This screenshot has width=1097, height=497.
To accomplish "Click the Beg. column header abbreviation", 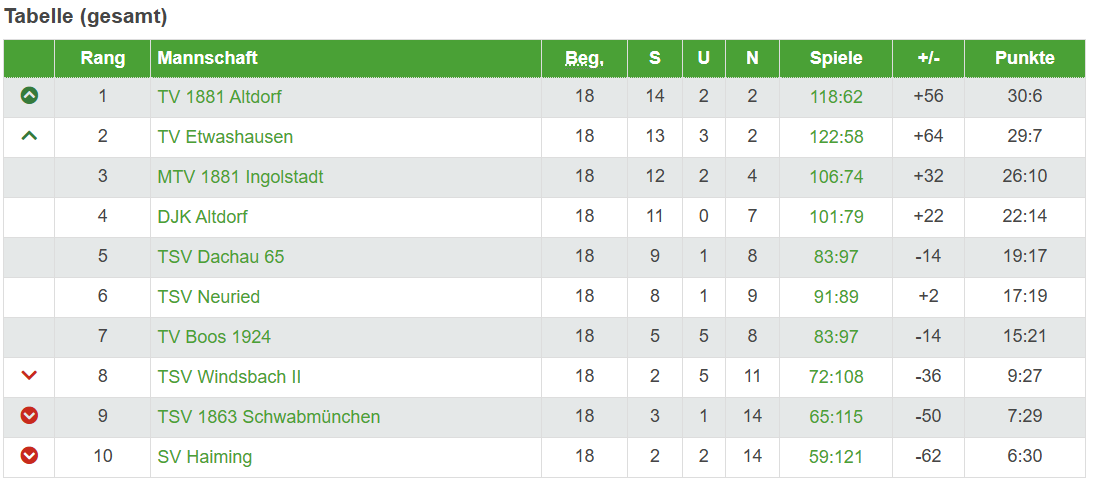I will tap(584, 59).
